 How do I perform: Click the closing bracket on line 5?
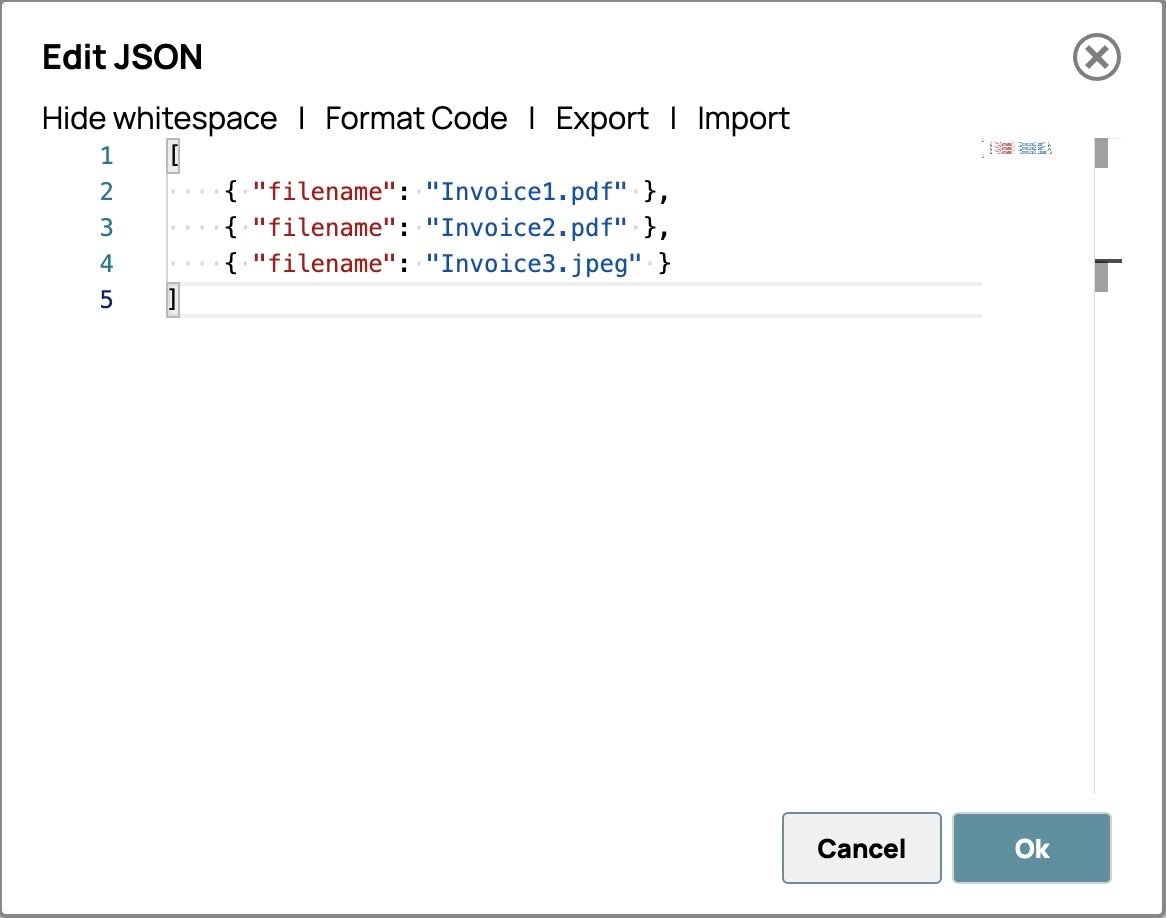(173, 300)
